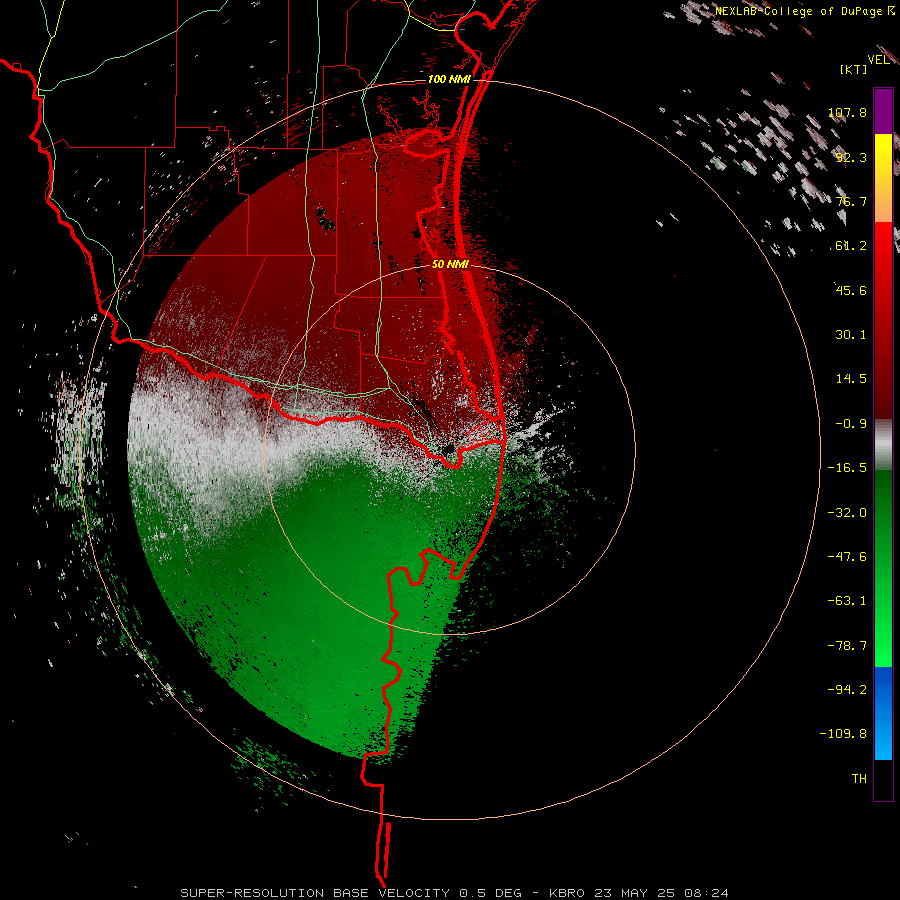Click the -94.2 legend value
900x900 pixels.
point(847,689)
